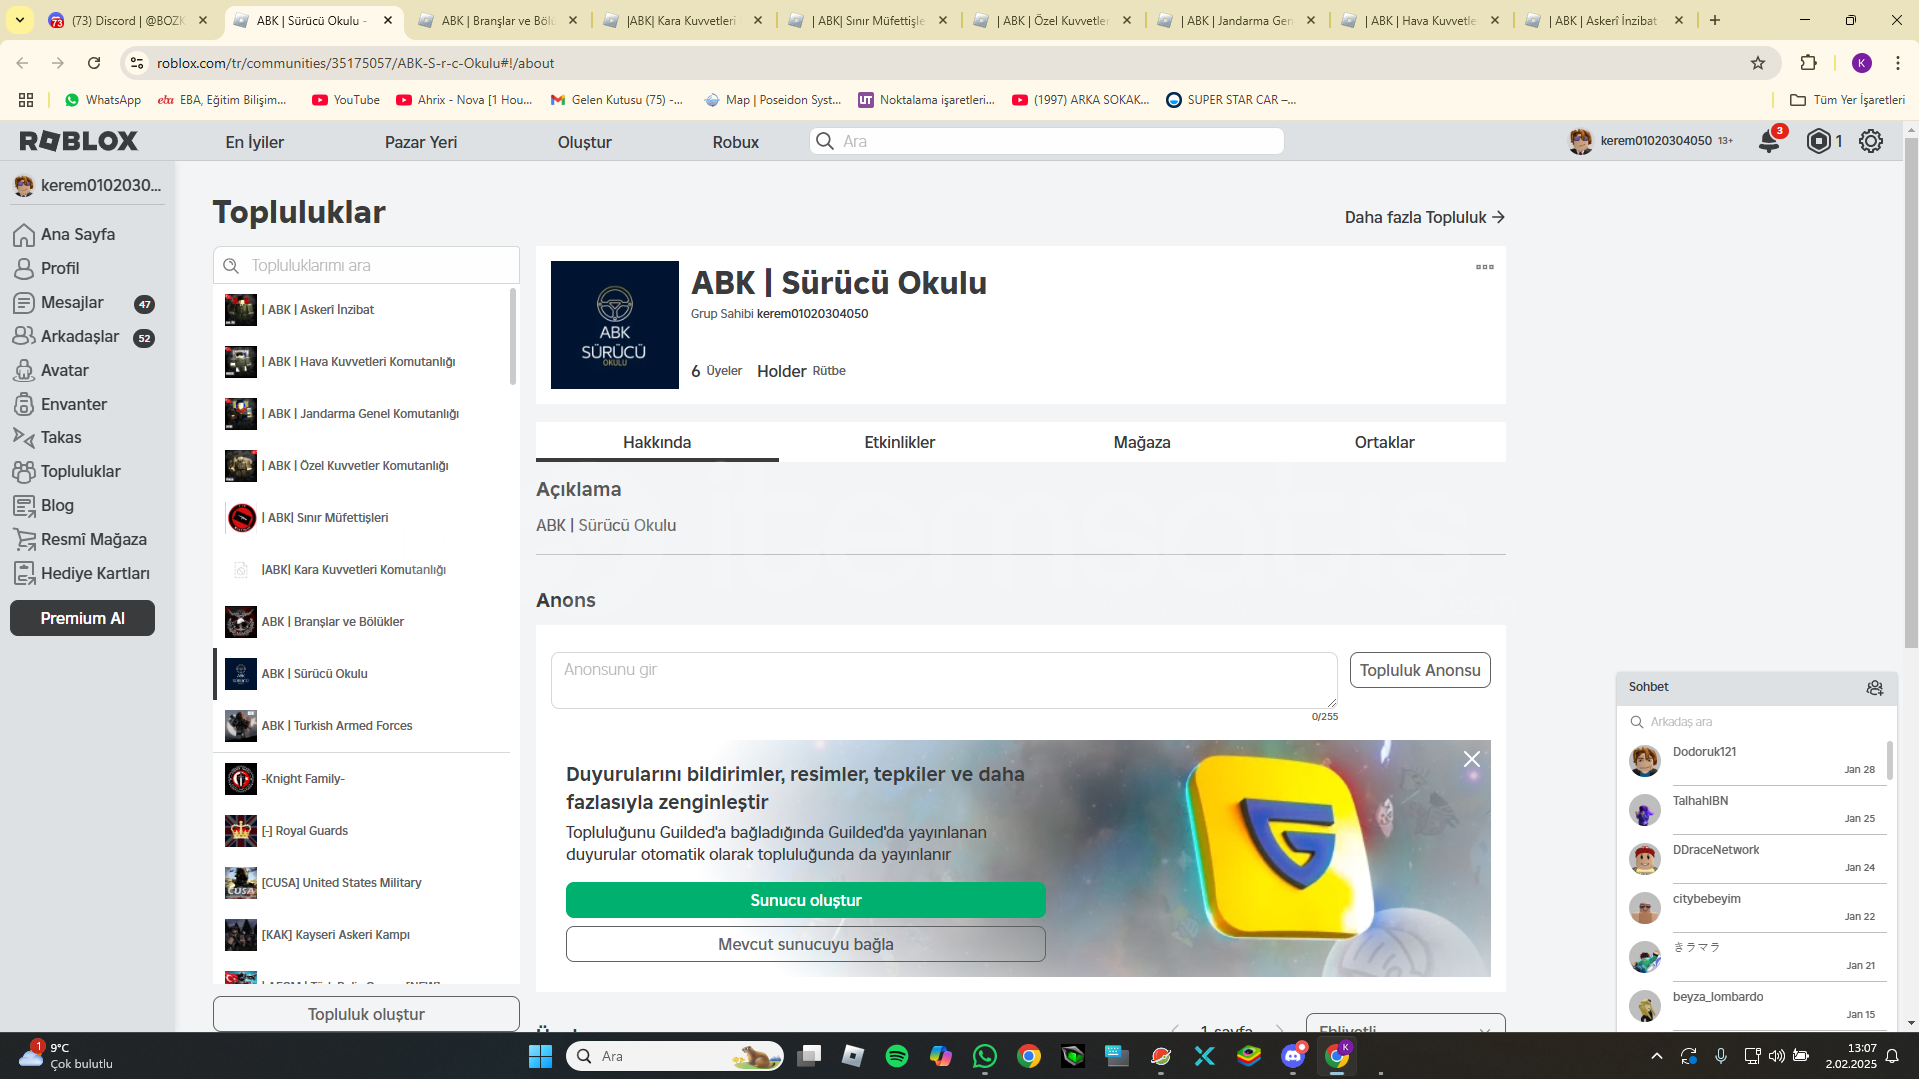Open Pazar Yeri in the top navigation
This screenshot has width=1919, height=1079.
[421, 142]
